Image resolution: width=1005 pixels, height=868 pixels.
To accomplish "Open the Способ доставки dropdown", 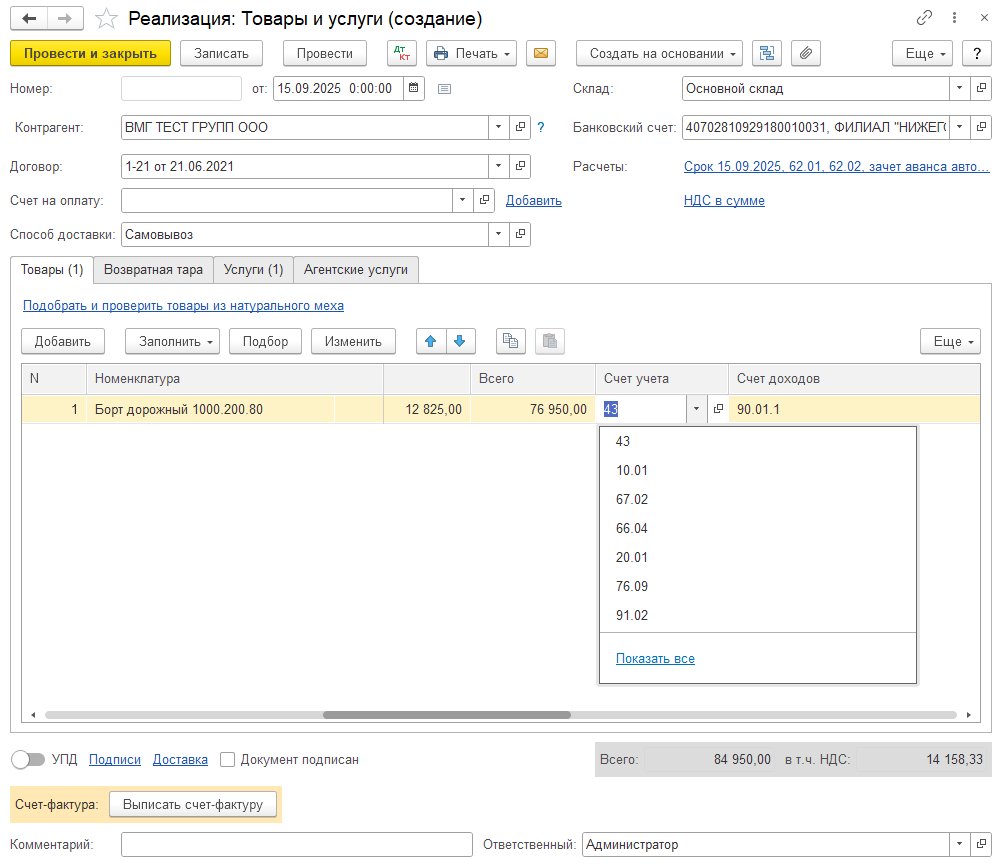I will click(x=499, y=235).
